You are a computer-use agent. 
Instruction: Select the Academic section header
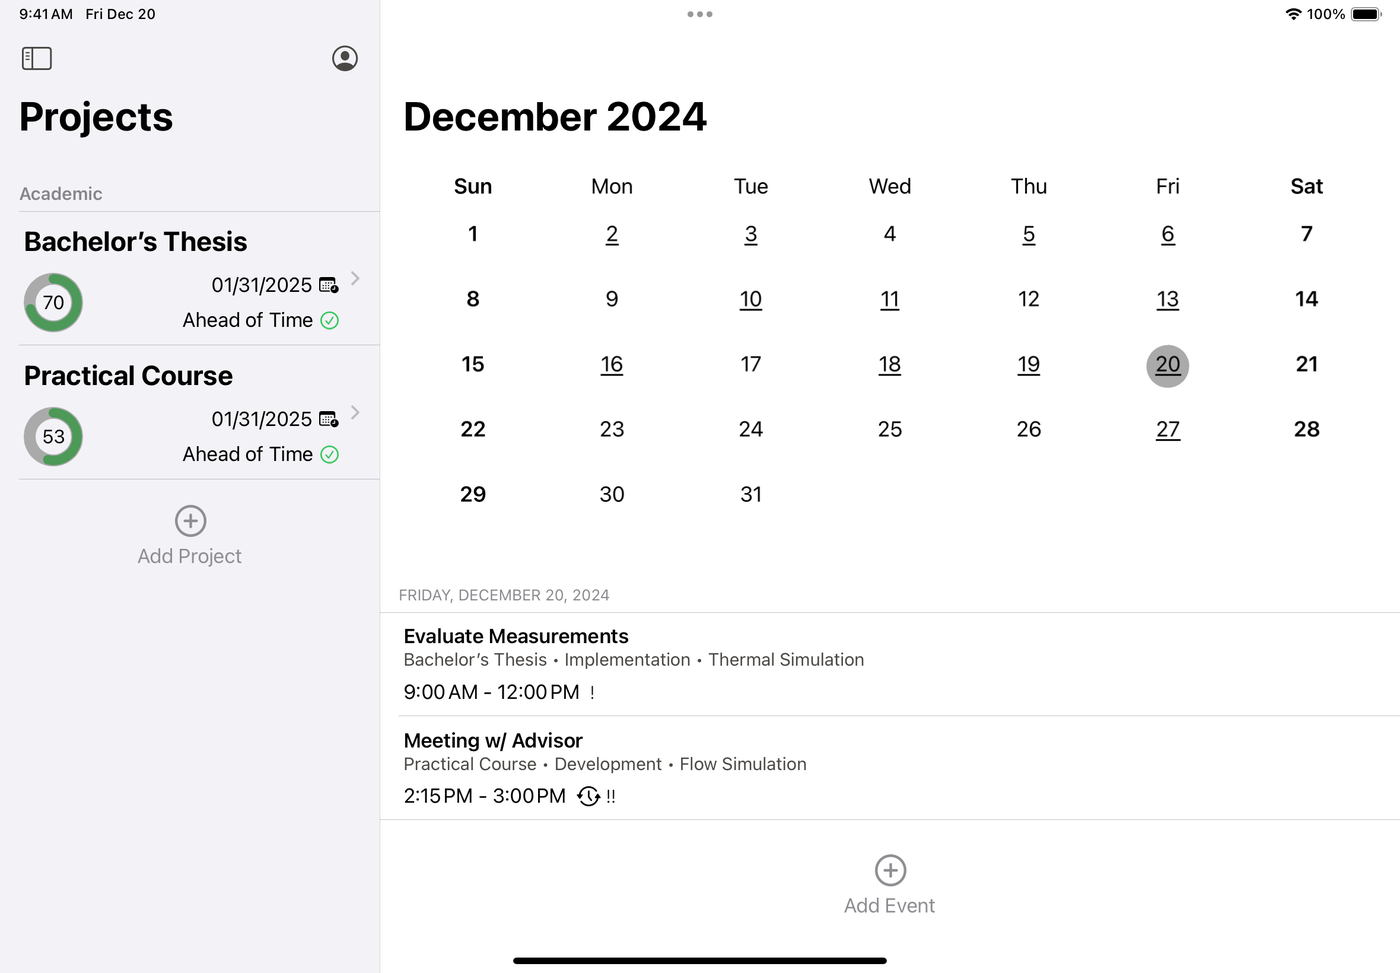[61, 194]
